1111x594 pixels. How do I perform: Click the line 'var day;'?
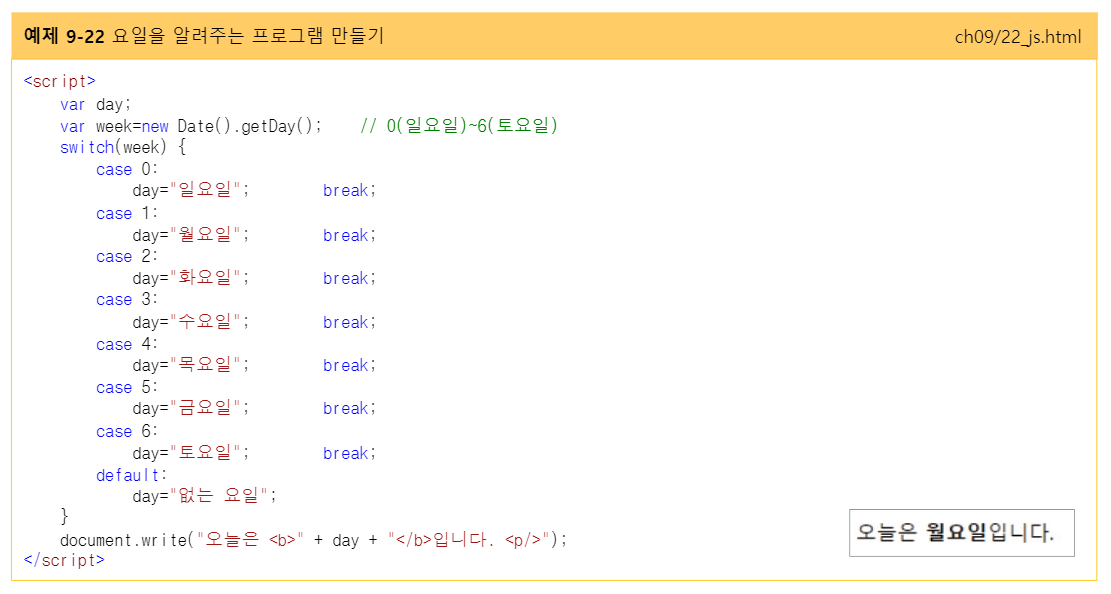pyautogui.click(x=96, y=104)
